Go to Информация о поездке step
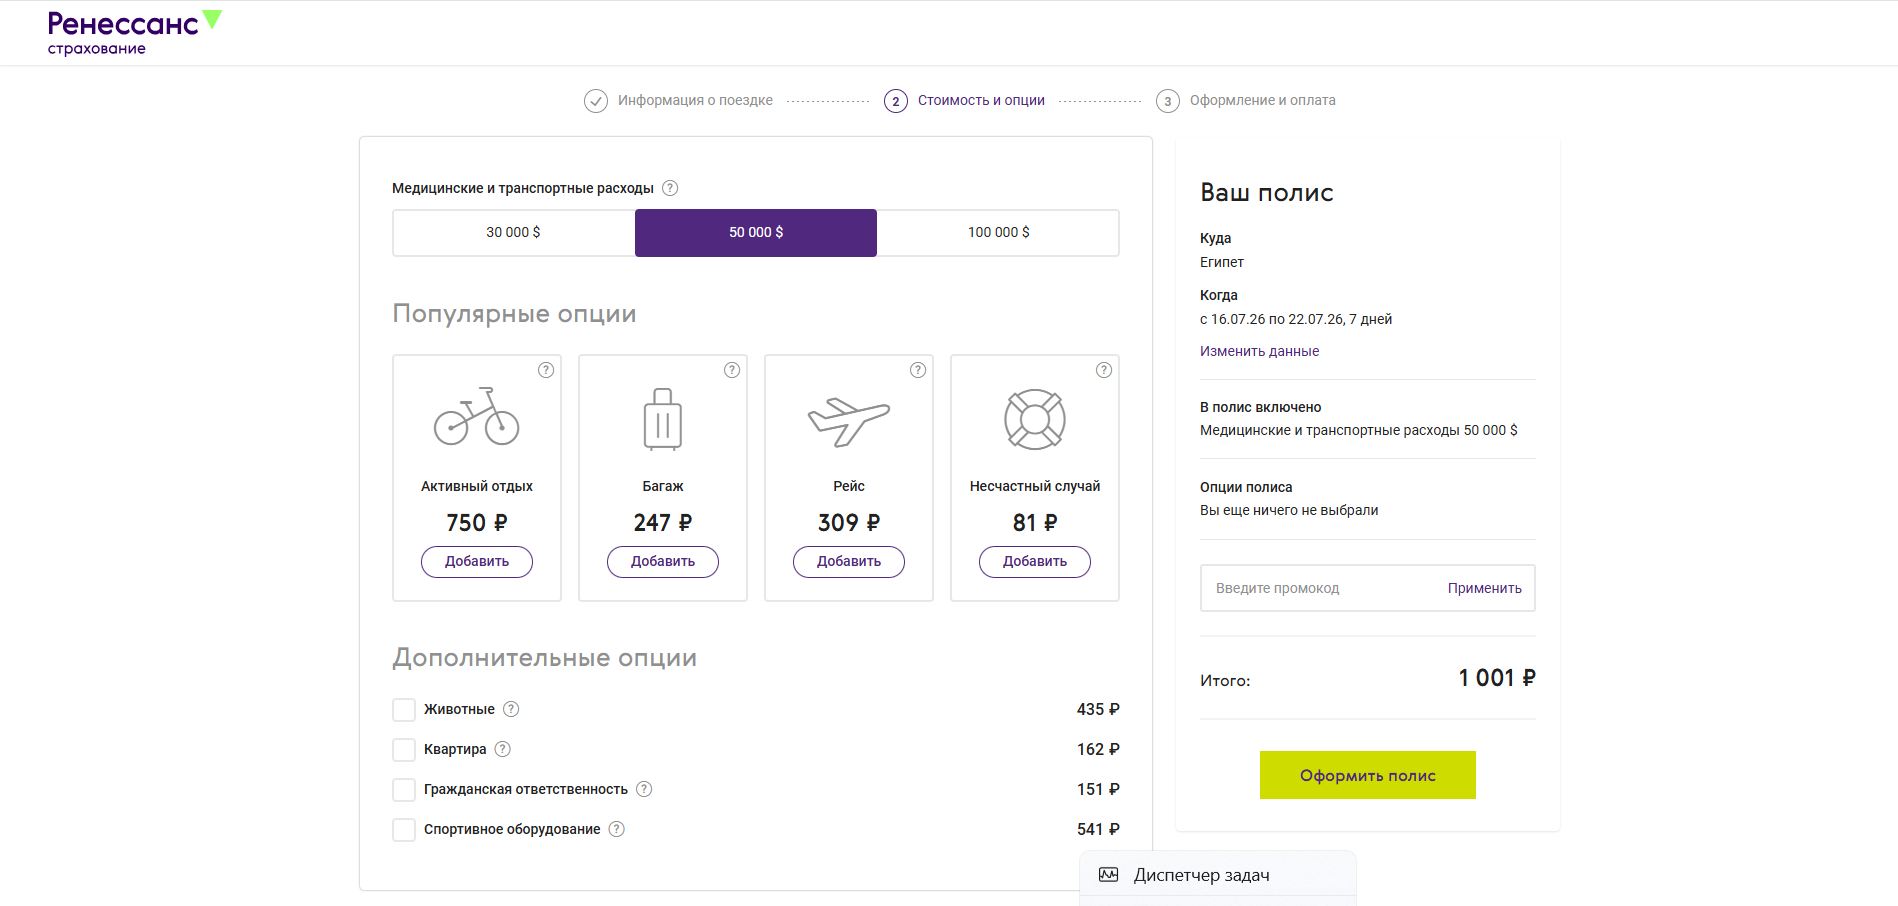Image resolution: width=1898 pixels, height=906 pixels. (x=695, y=100)
